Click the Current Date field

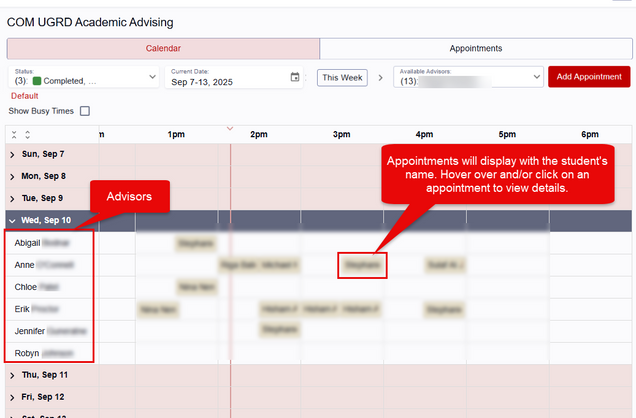coord(234,77)
